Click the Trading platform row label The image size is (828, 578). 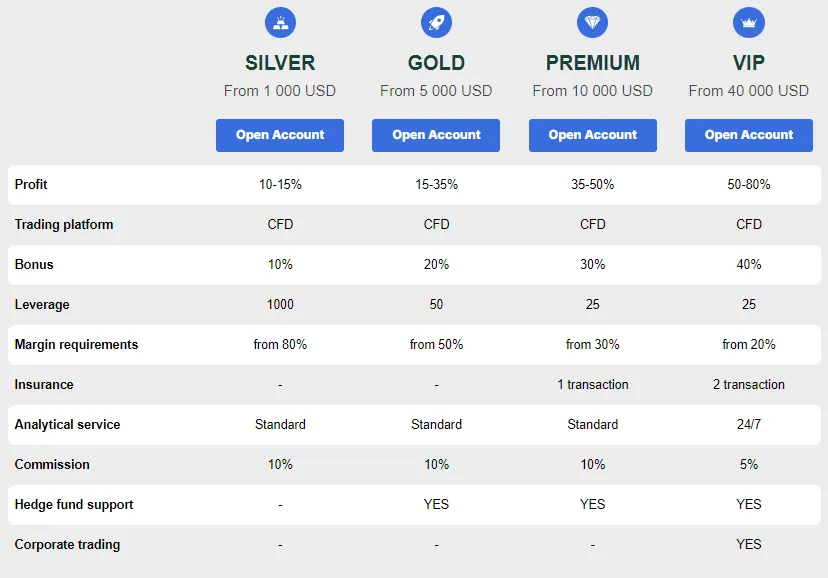coord(64,225)
